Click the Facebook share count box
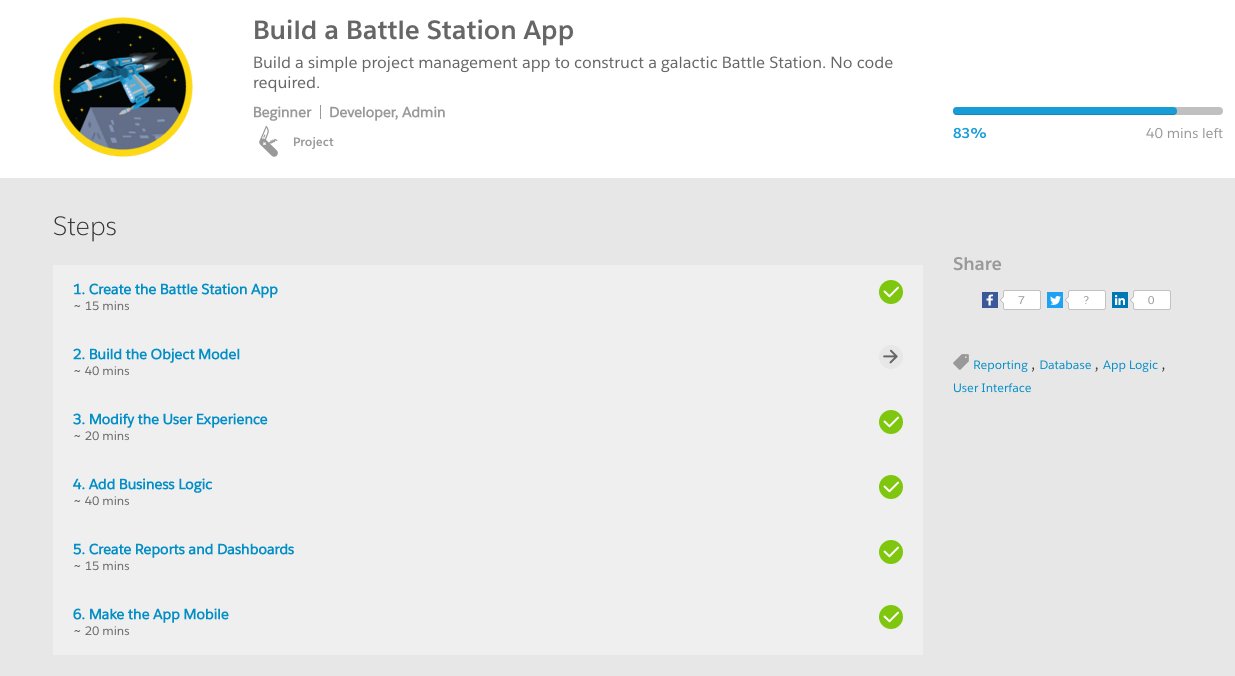 (1021, 300)
